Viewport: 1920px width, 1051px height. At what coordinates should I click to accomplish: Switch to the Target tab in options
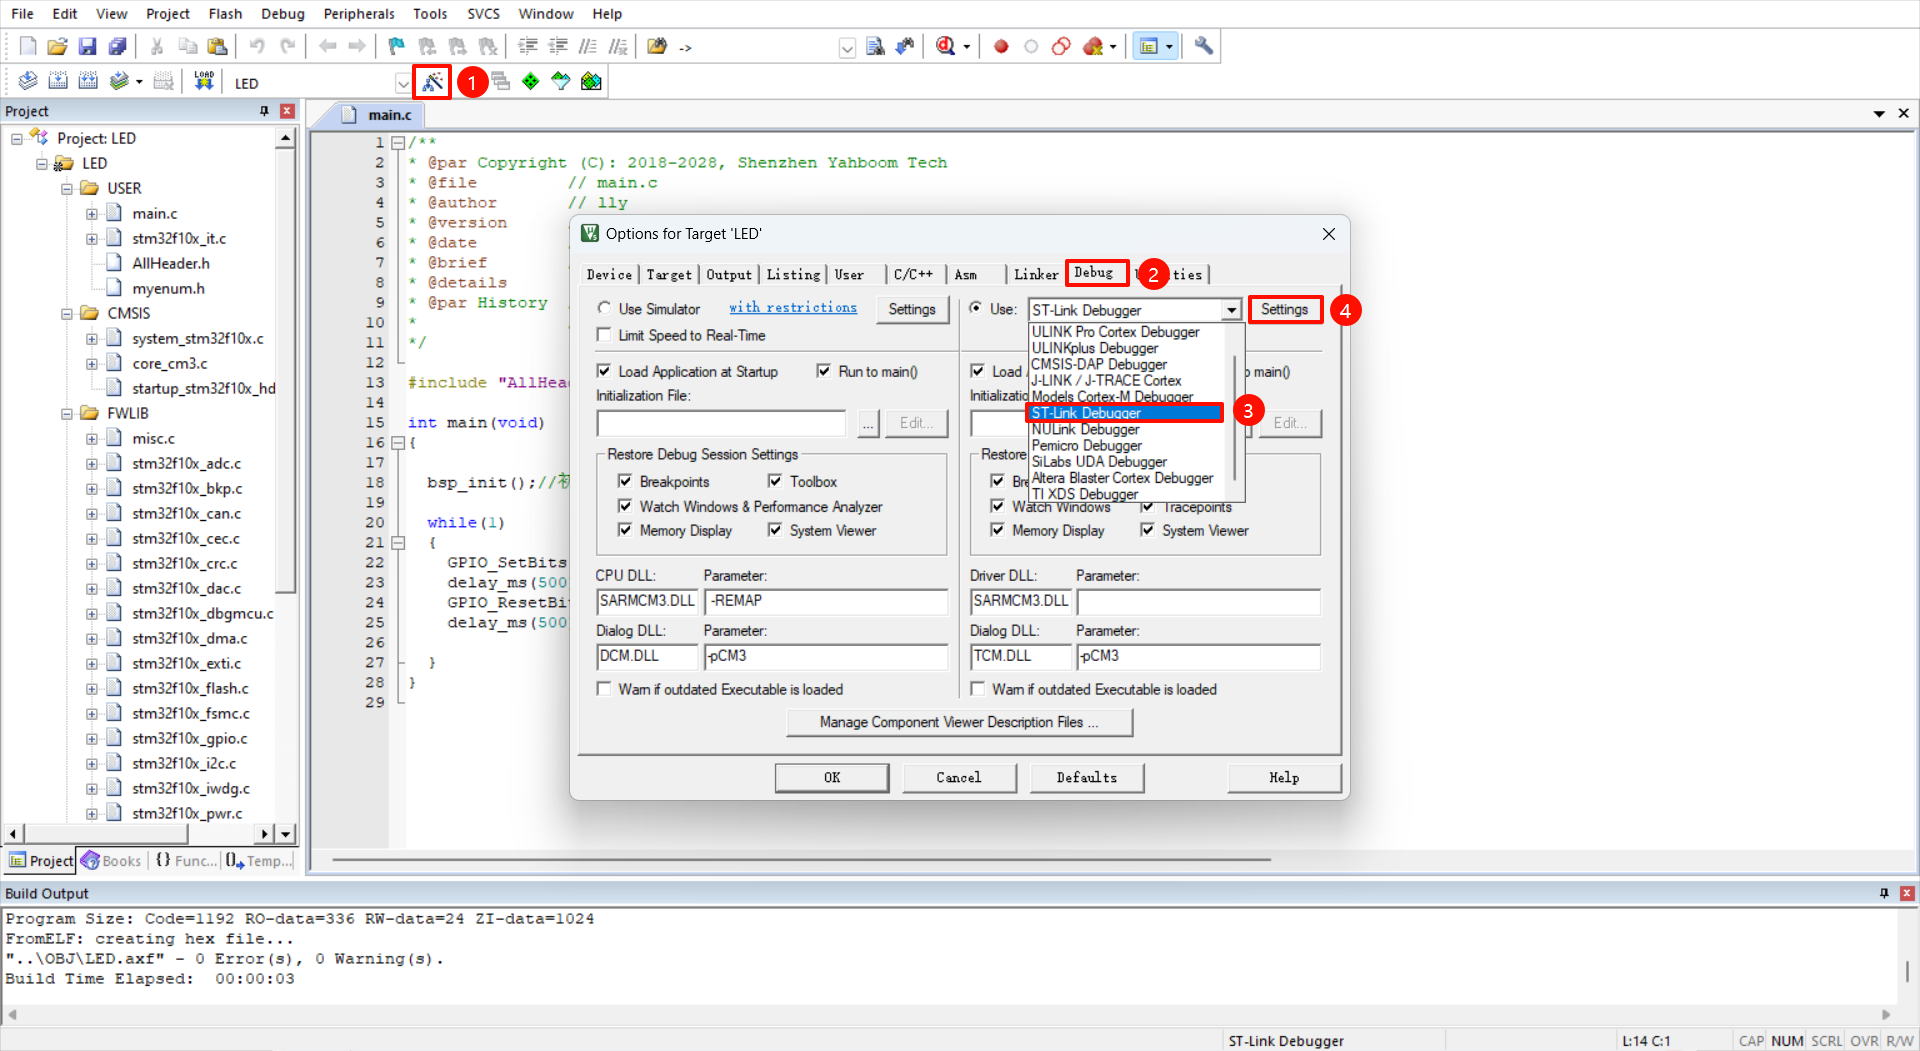[669, 274]
